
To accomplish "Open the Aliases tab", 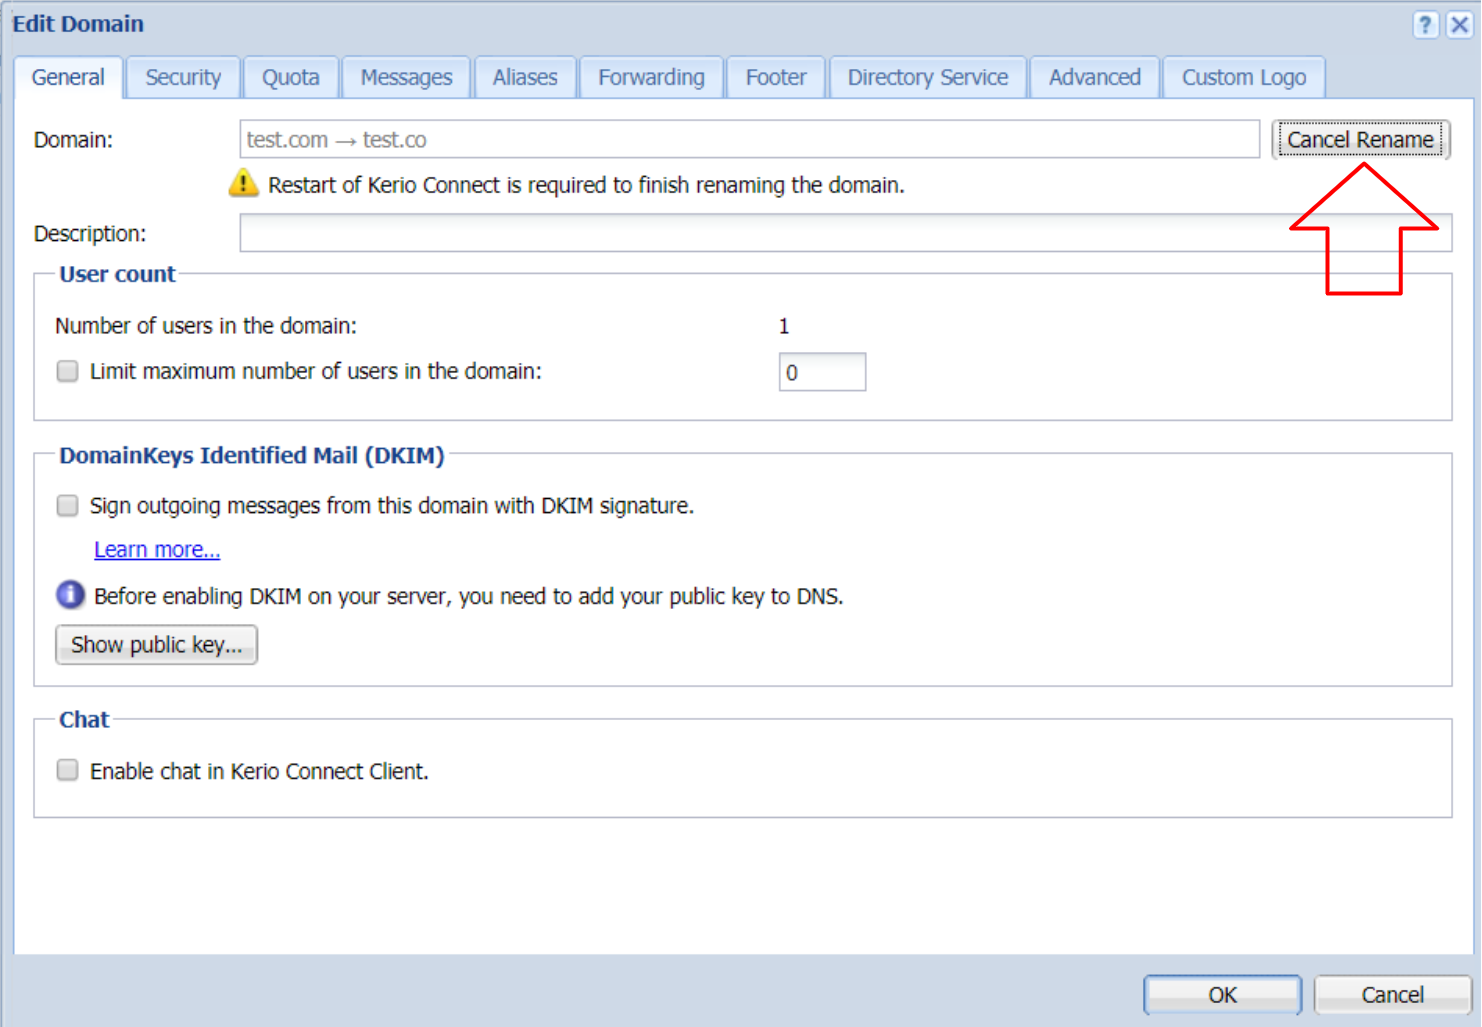I will pyautogui.click(x=525, y=78).
